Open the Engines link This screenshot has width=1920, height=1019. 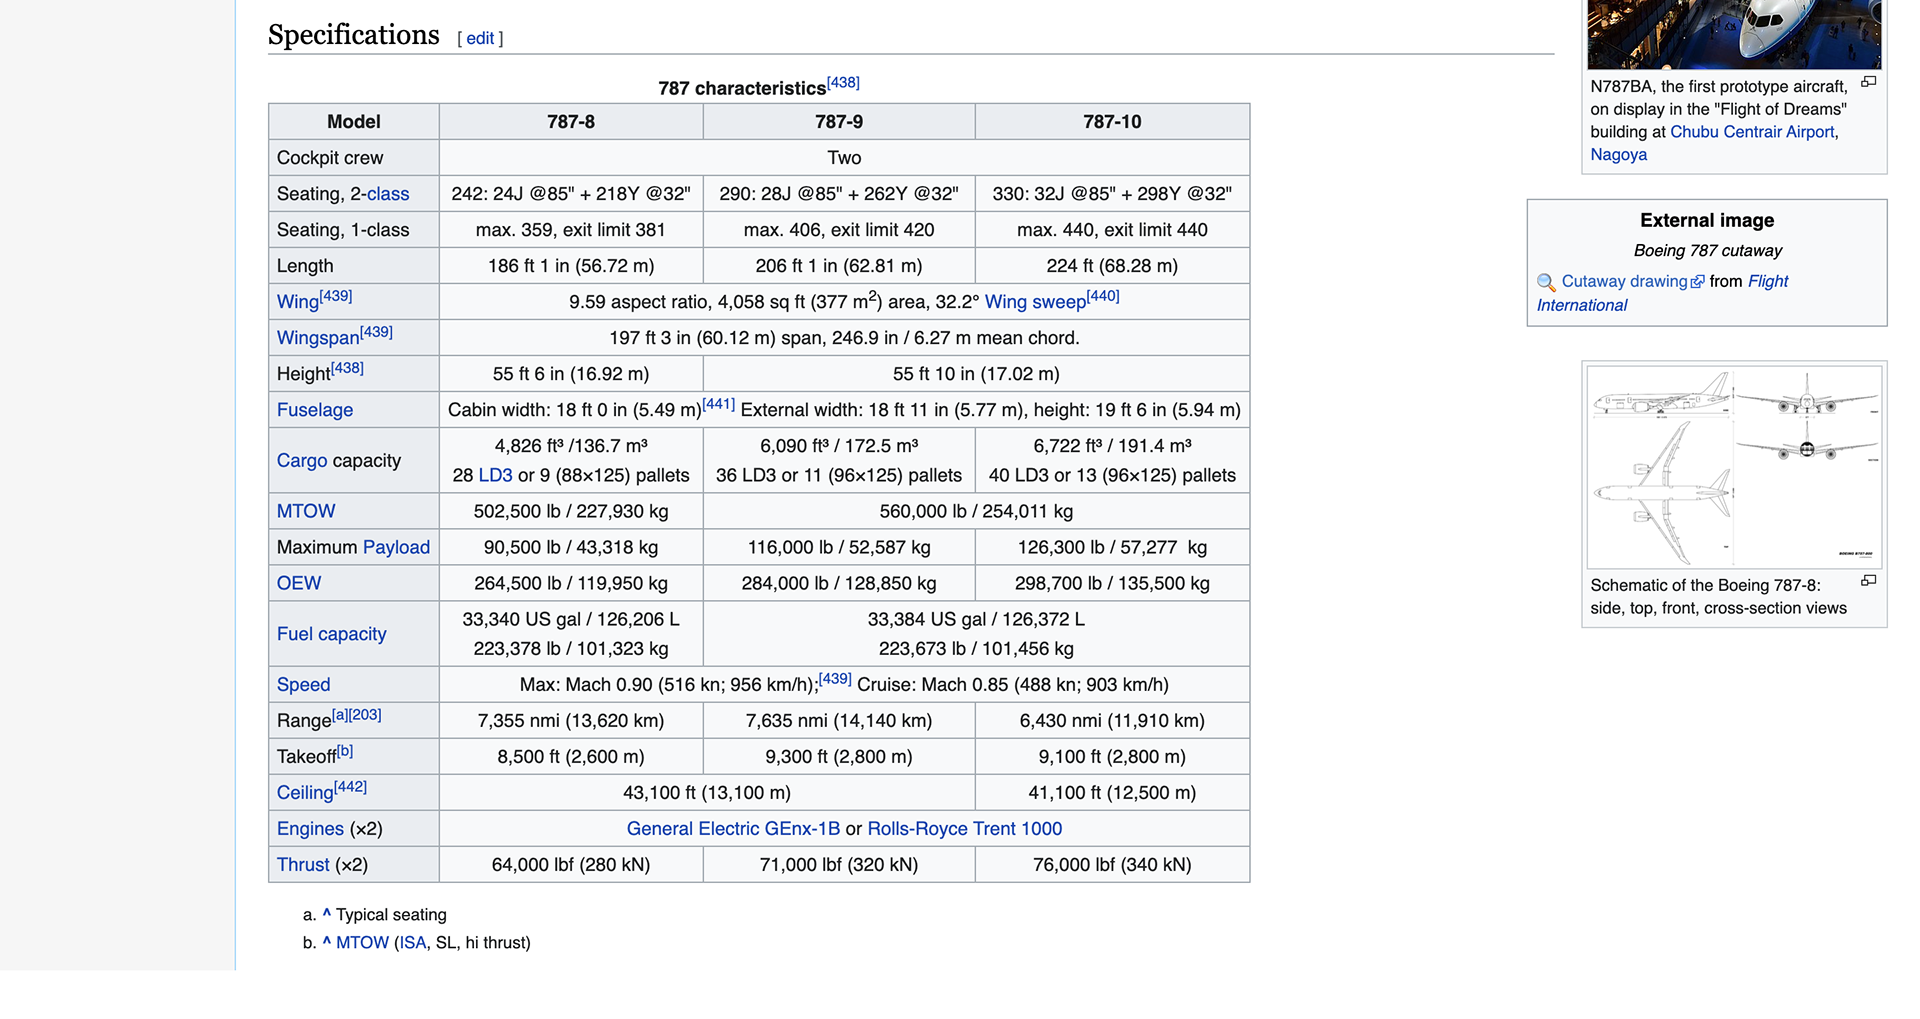click(310, 829)
